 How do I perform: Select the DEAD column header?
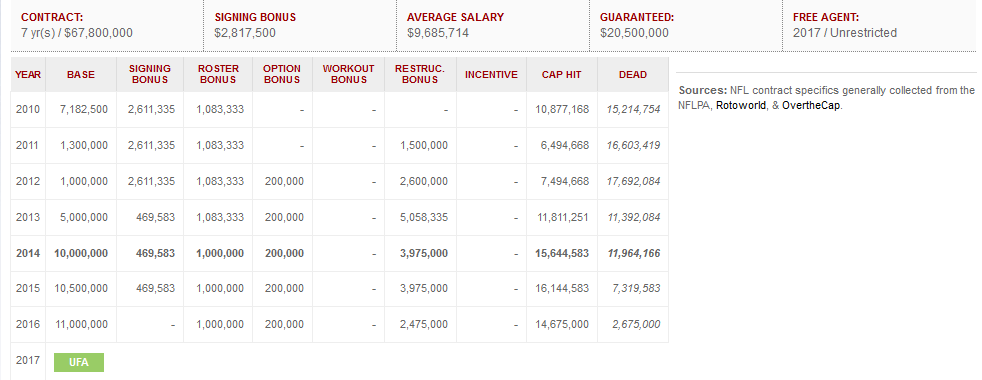click(x=633, y=74)
